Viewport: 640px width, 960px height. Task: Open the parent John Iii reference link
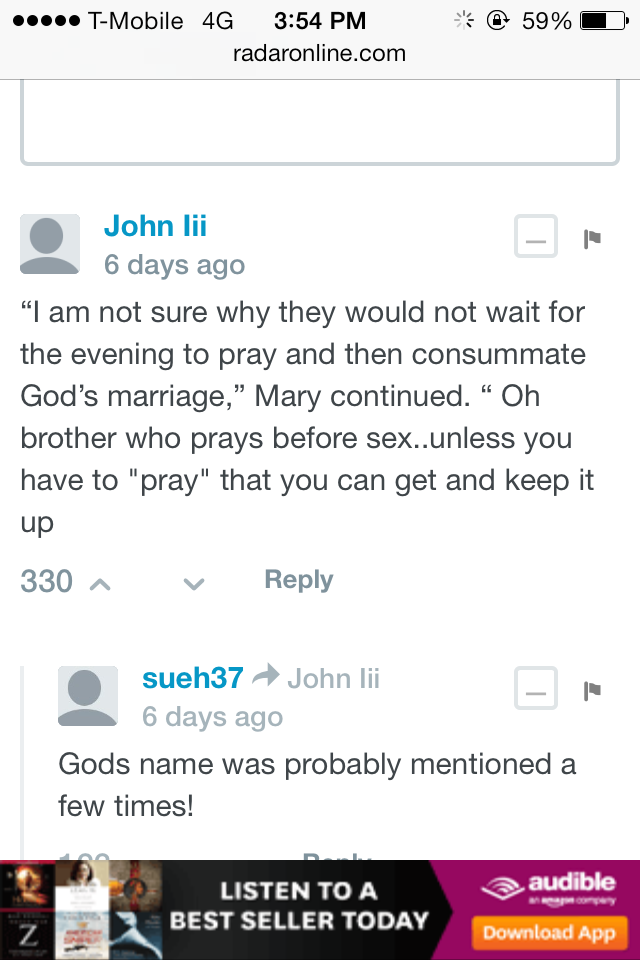pyautogui.click(x=334, y=678)
